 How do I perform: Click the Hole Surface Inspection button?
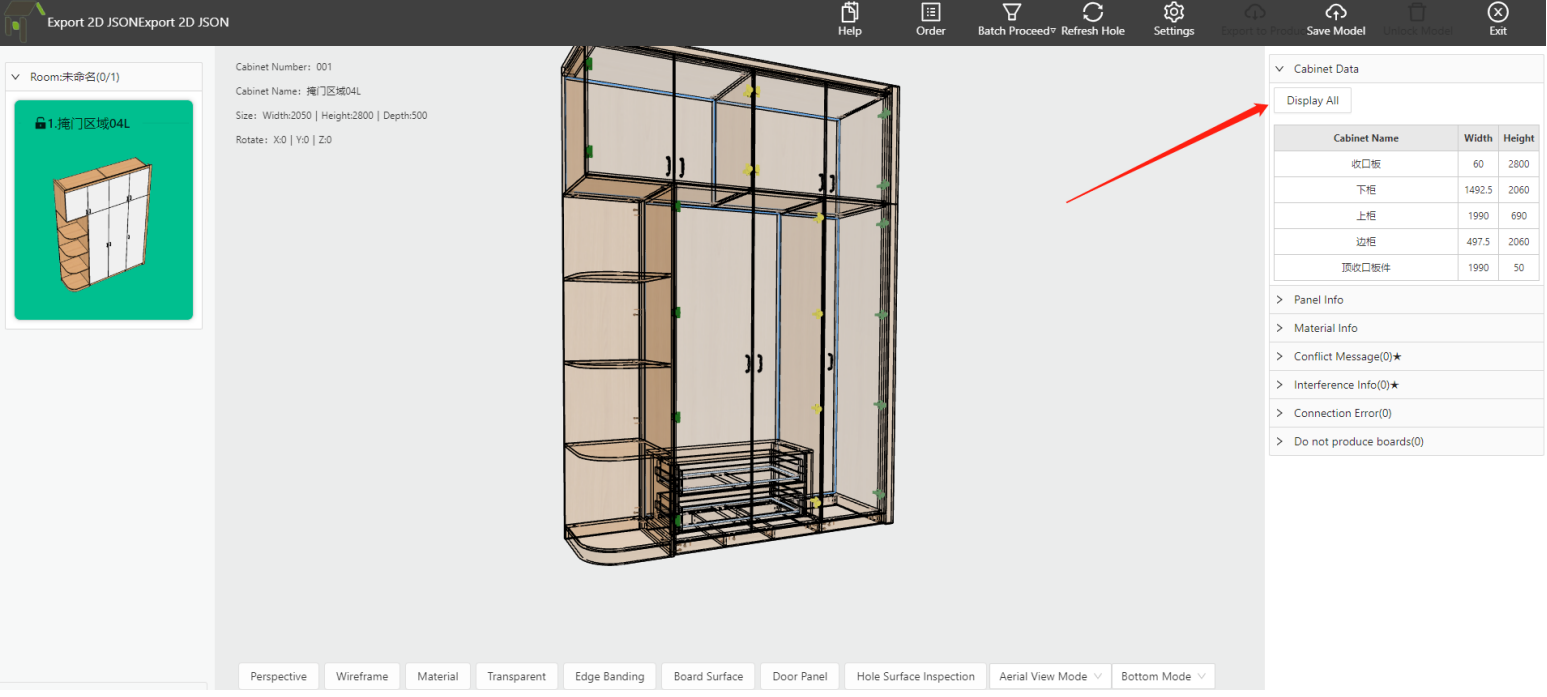tap(915, 677)
